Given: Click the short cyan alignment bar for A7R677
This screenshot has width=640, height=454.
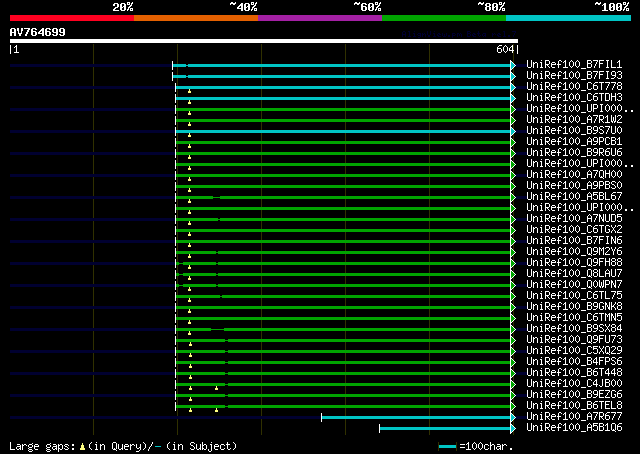Looking at the screenshot, I should click(x=416, y=418).
